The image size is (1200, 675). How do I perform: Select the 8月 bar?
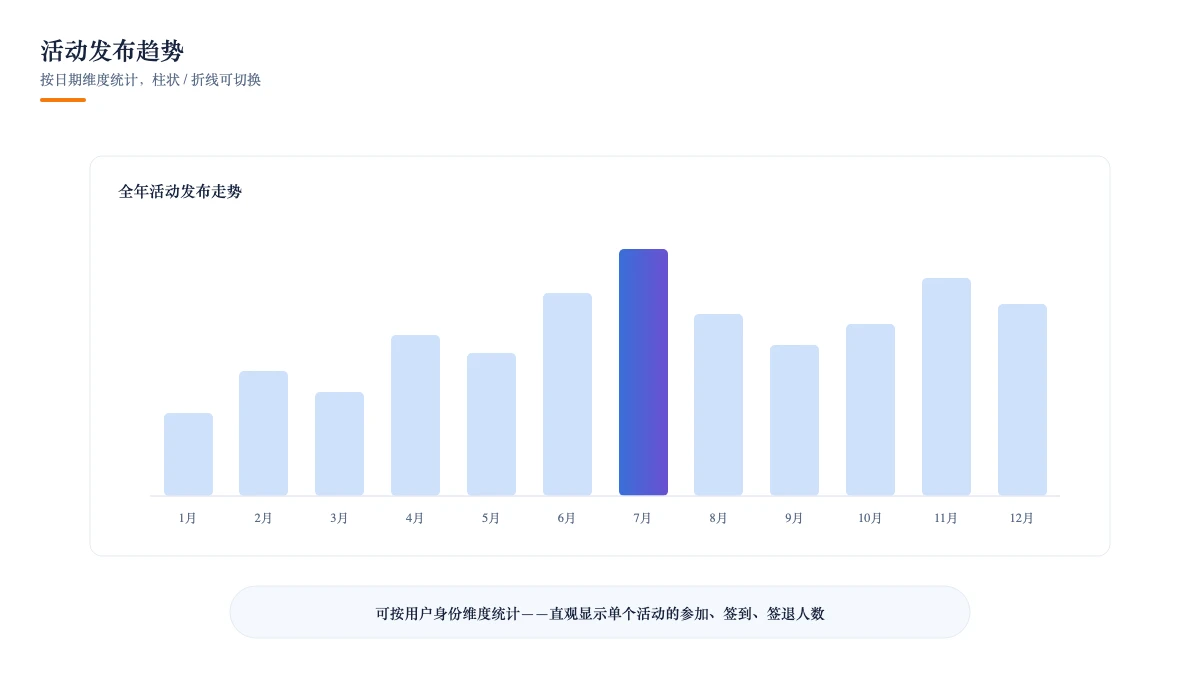coord(719,405)
